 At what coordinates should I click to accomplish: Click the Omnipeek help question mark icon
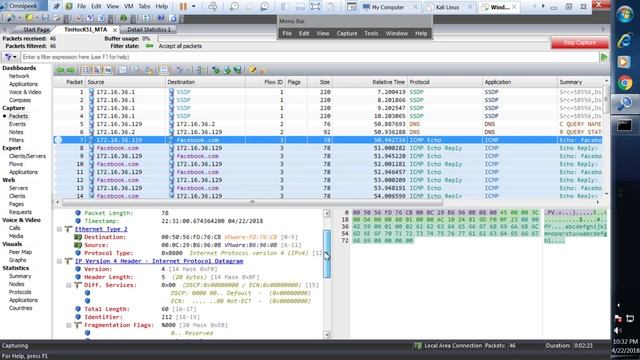(x=161, y=18)
